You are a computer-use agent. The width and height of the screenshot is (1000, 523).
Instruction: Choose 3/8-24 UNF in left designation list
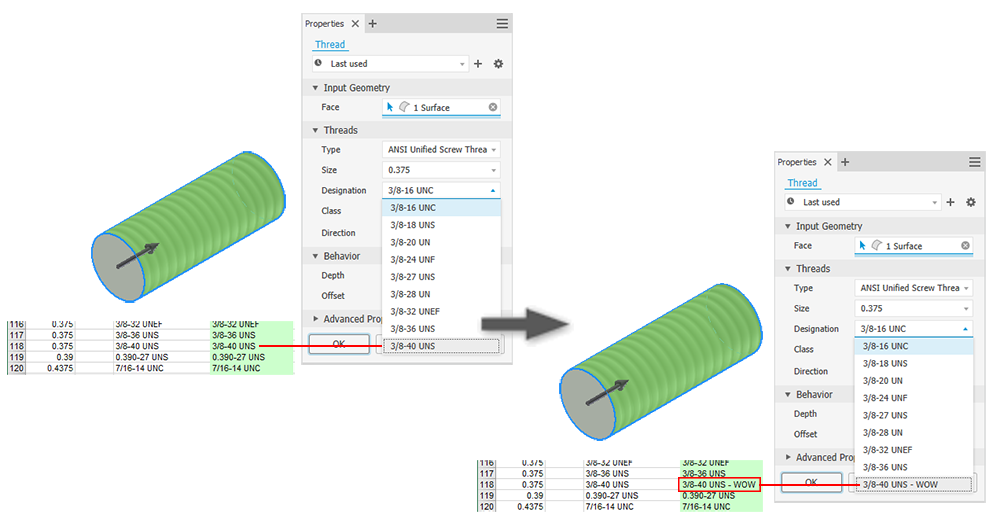pos(441,260)
